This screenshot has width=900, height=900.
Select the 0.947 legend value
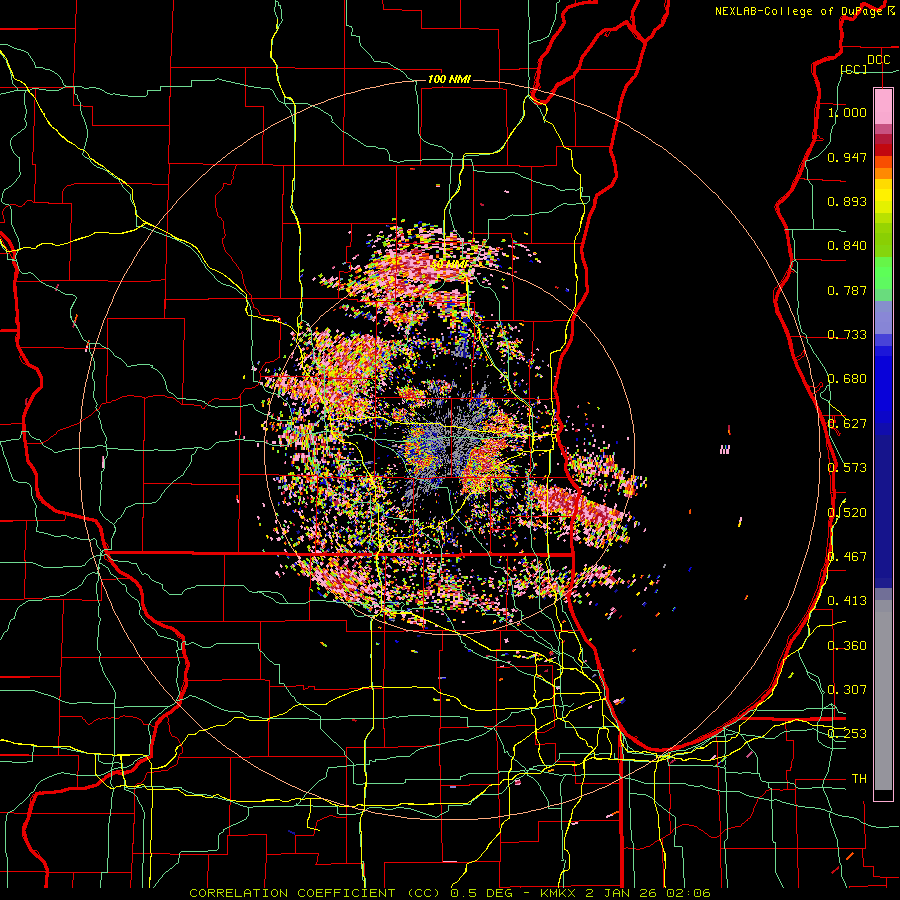pos(847,157)
